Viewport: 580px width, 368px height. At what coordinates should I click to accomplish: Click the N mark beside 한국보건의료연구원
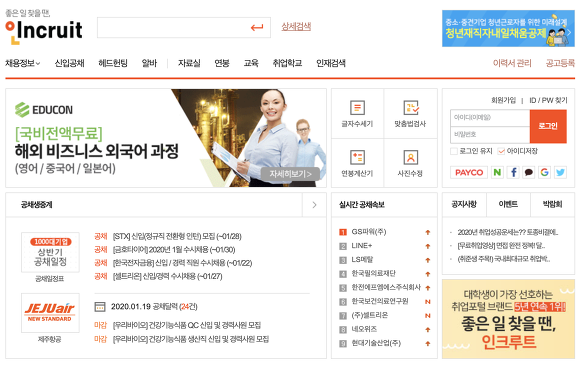pyautogui.click(x=428, y=302)
